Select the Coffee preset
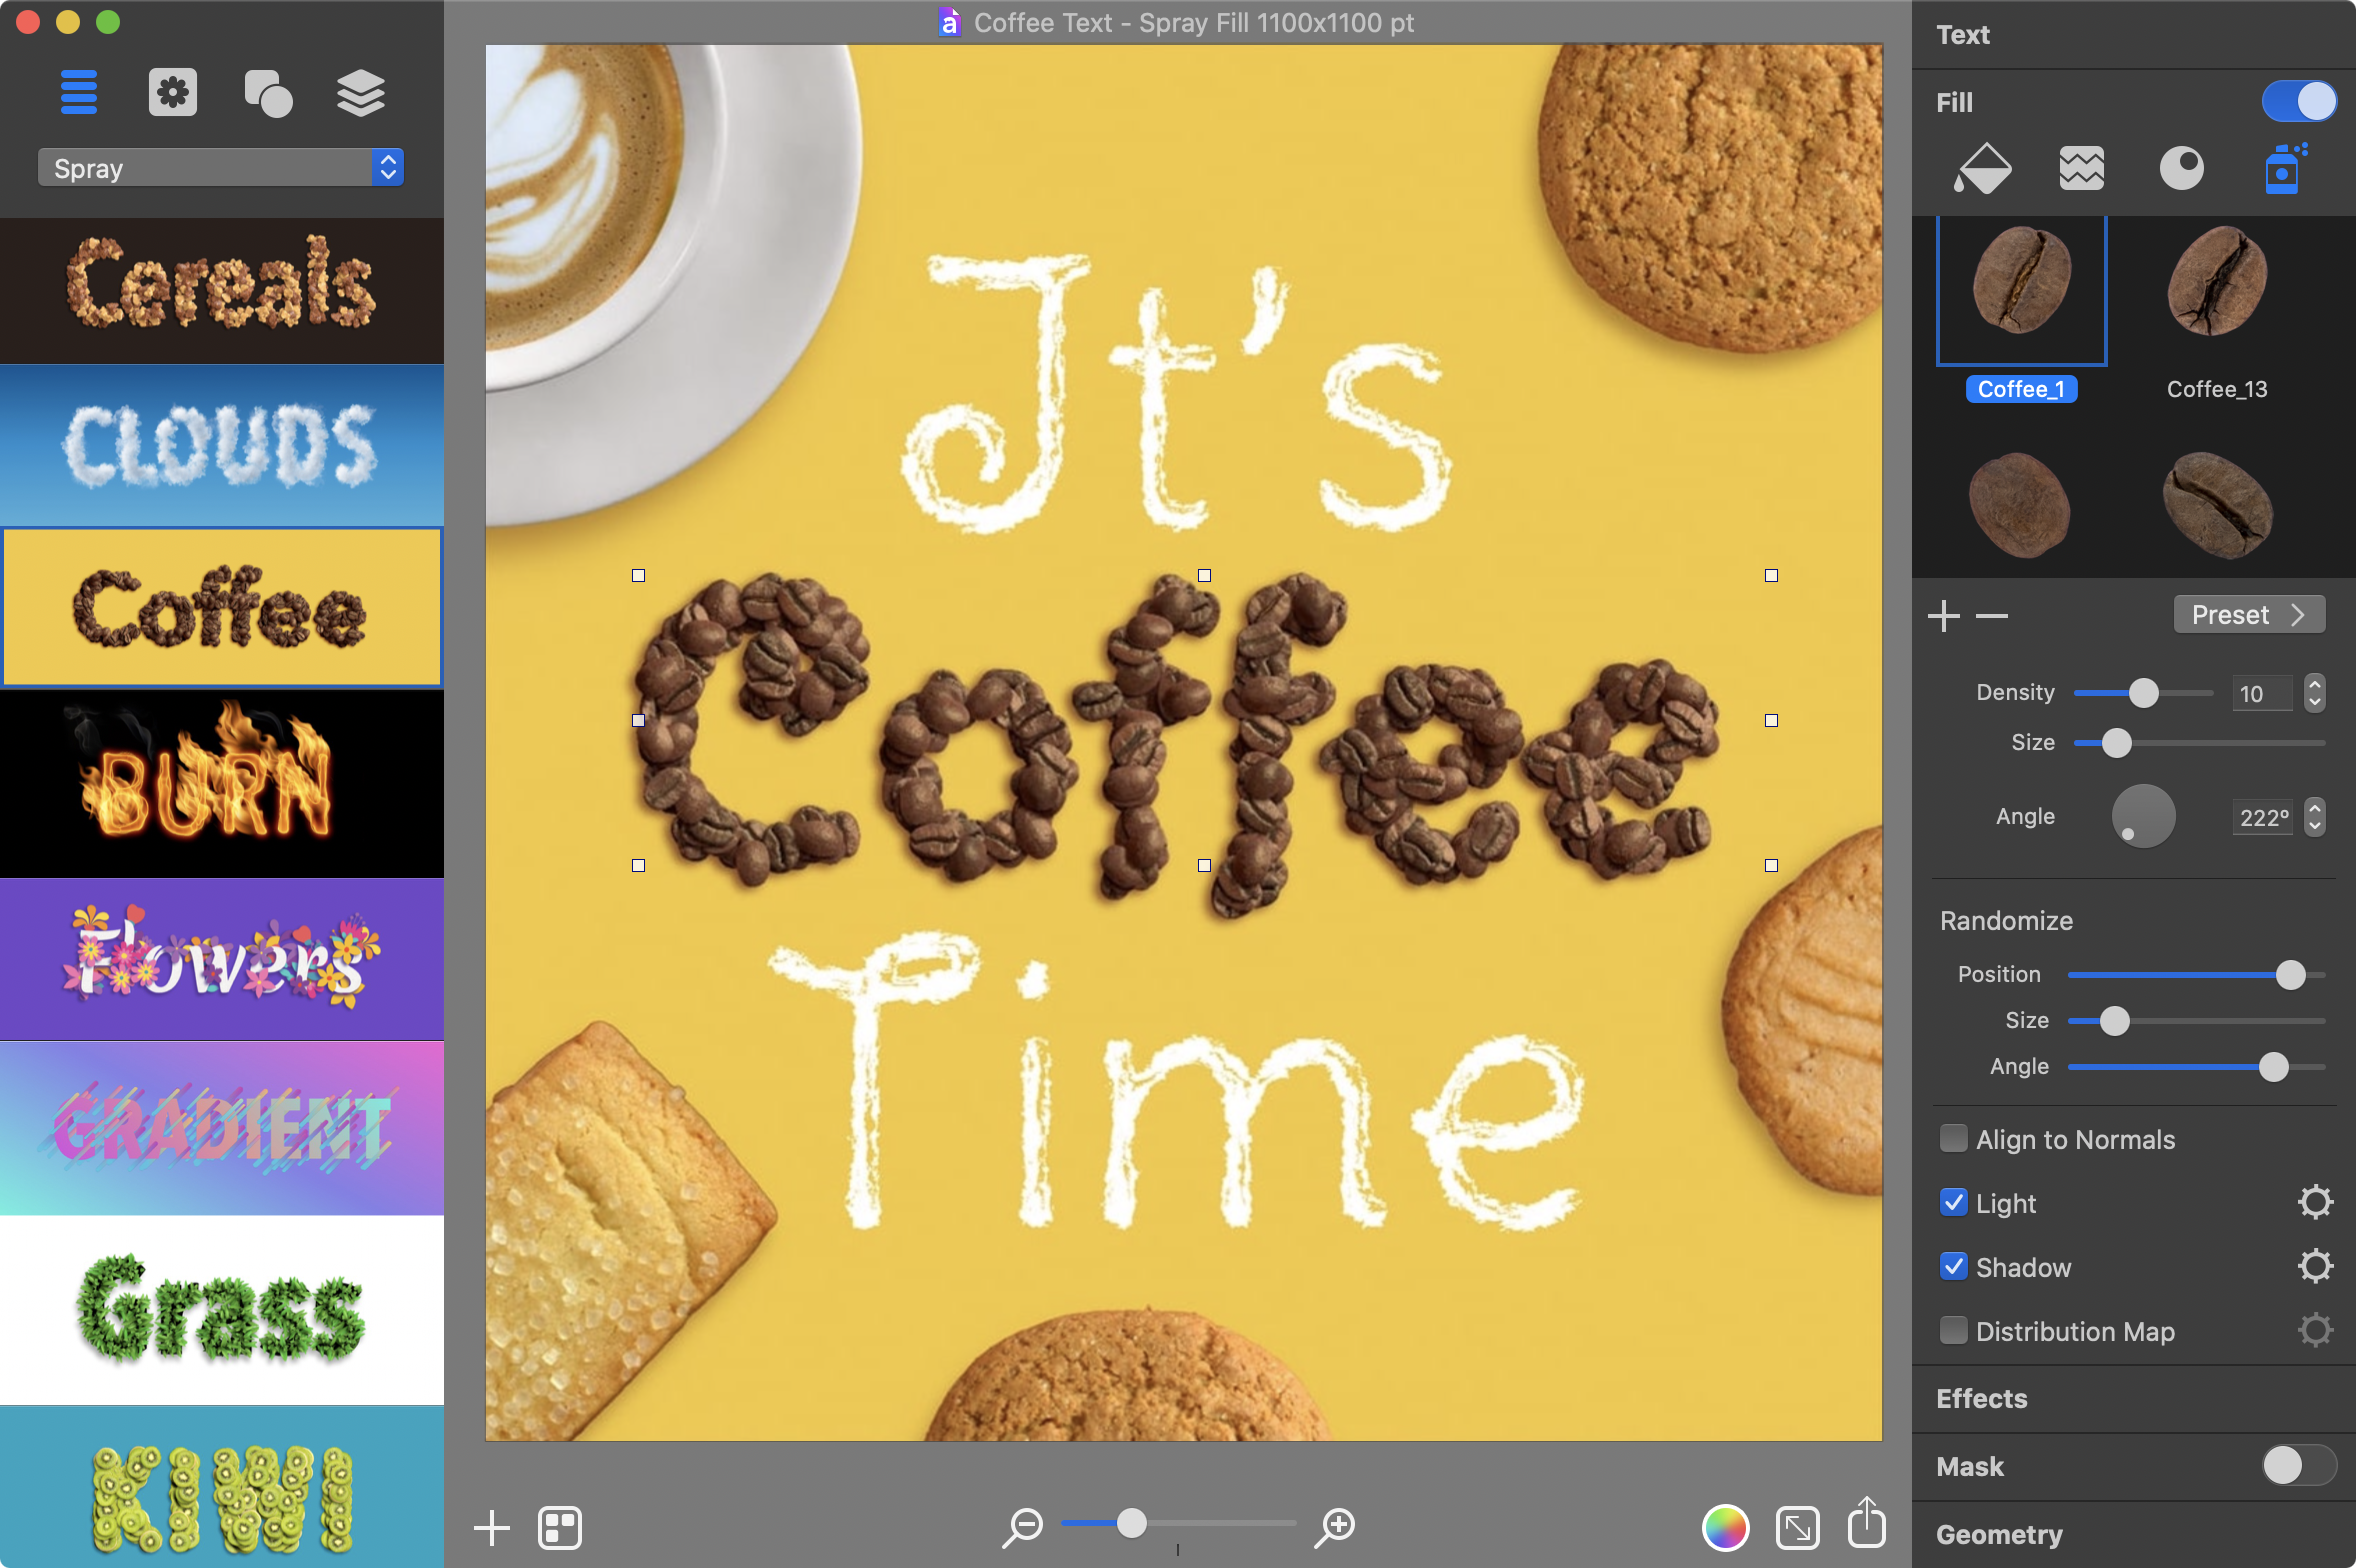The width and height of the screenshot is (2356, 1568). point(221,607)
